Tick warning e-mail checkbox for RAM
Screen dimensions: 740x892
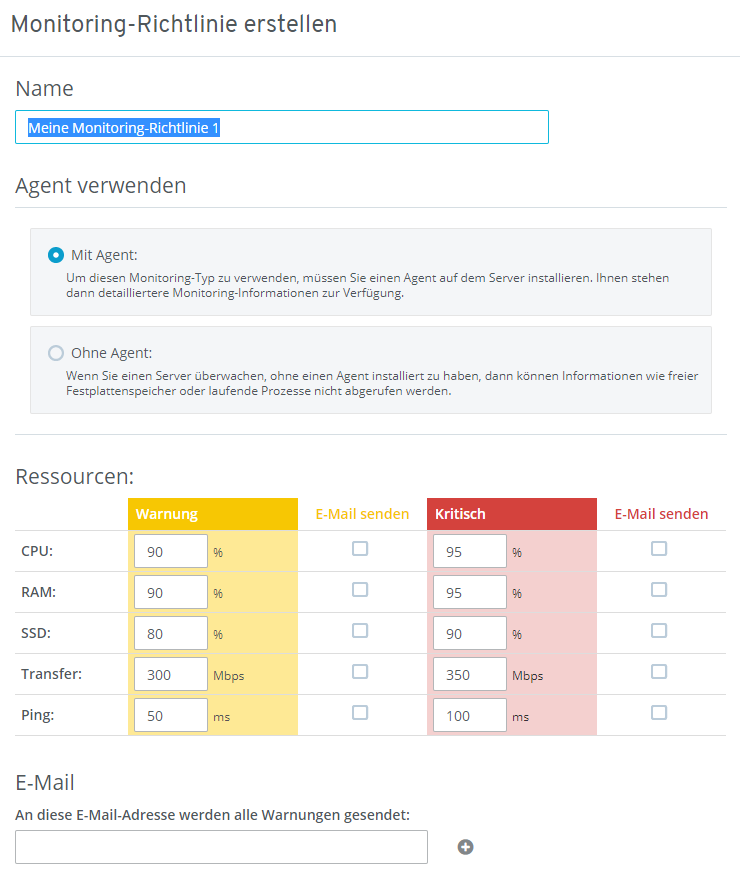(x=360, y=590)
